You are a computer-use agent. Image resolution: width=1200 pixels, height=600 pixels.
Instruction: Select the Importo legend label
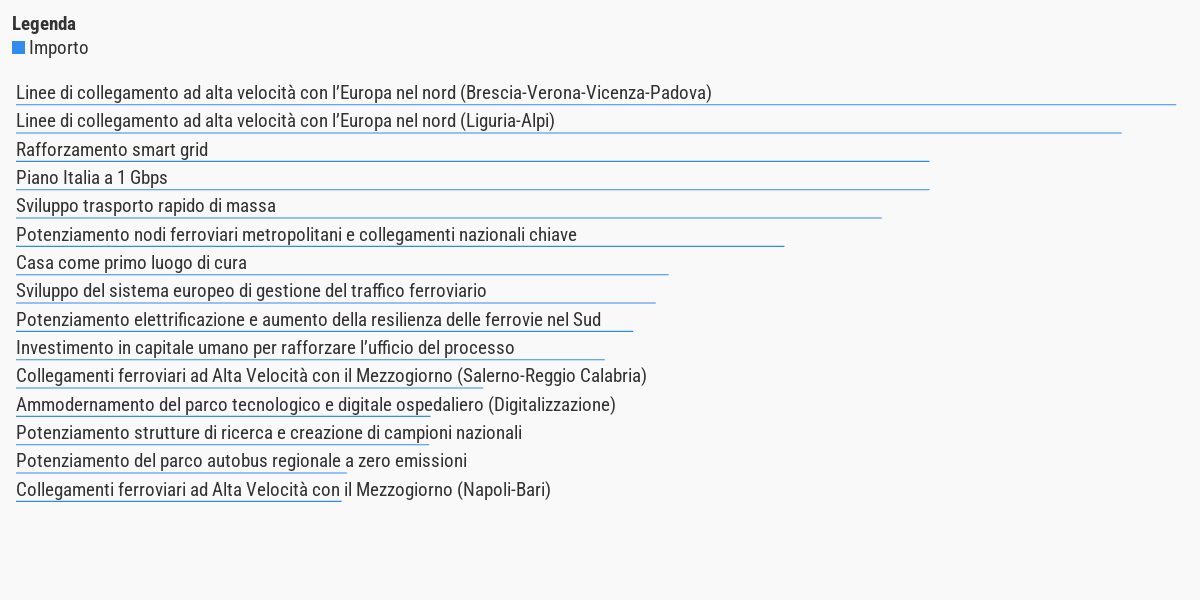(x=58, y=48)
